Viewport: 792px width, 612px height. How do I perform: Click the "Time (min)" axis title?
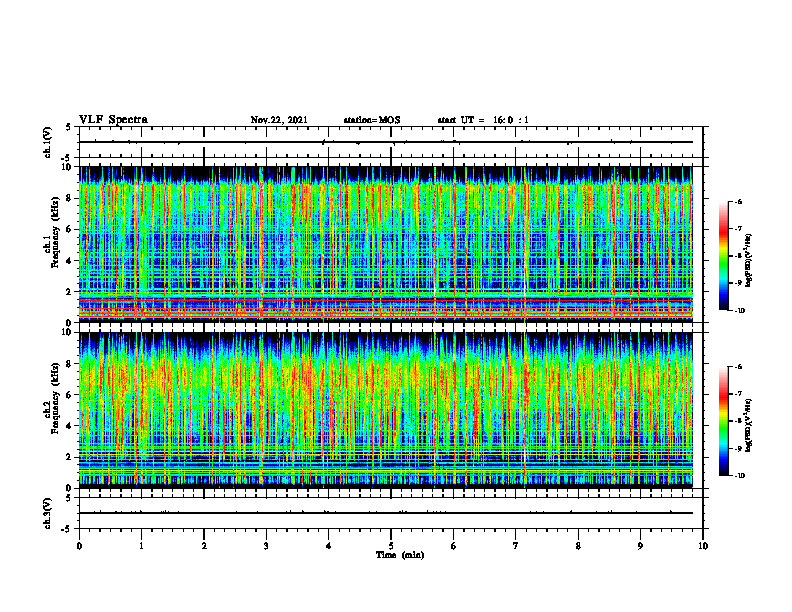400,555
